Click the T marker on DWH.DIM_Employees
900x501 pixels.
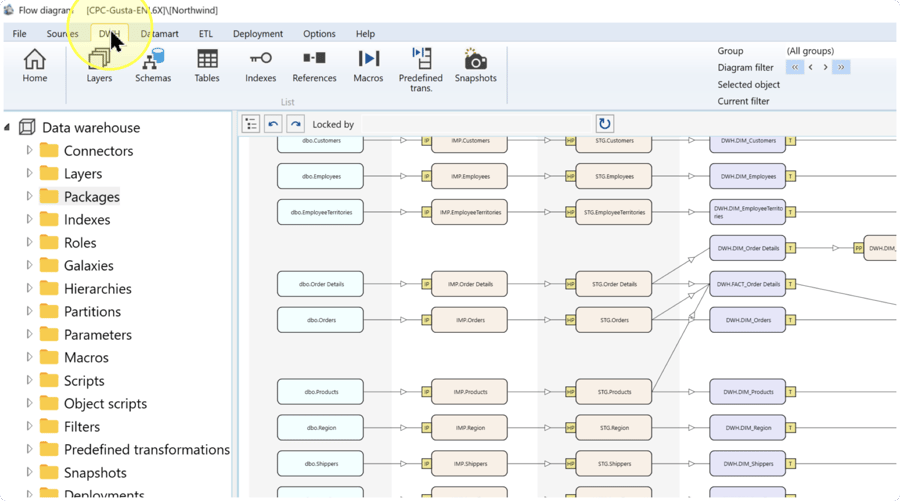[791, 176]
